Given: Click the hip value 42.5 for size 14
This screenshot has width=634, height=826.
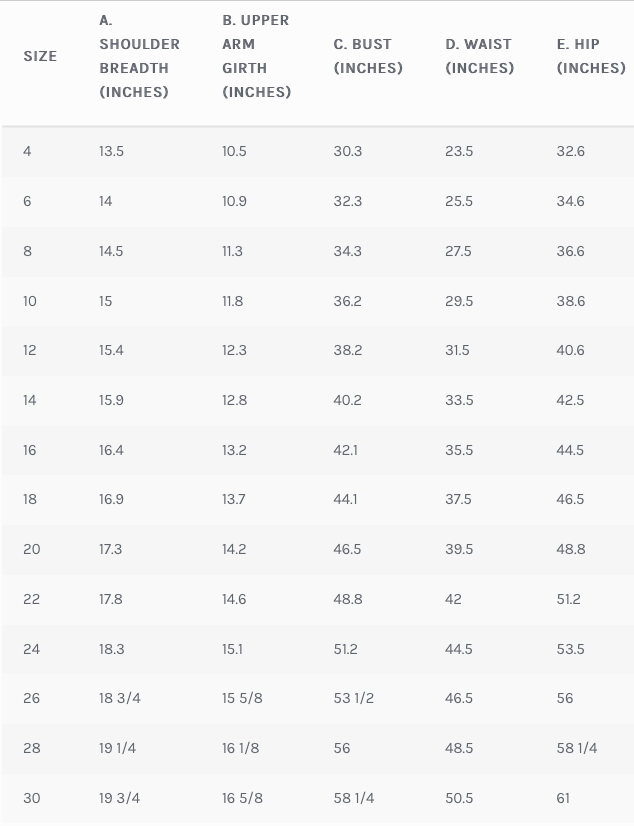Looking at the screenshot, I should 570,400.
